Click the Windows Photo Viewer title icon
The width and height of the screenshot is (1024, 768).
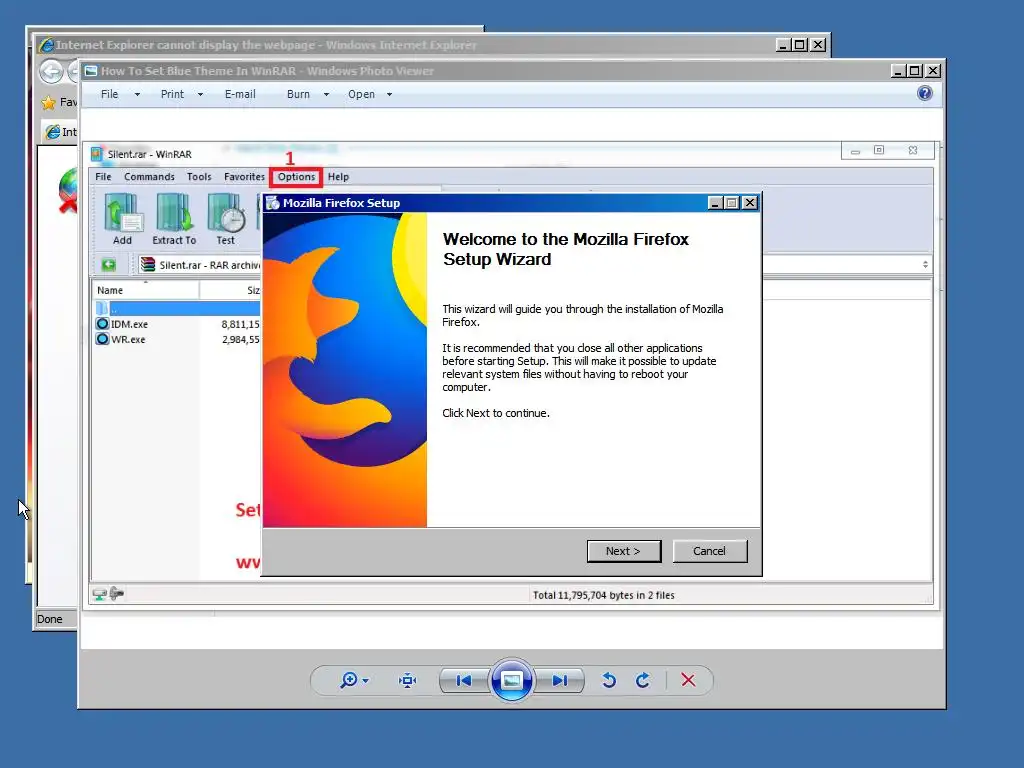pyautogui.click(x=91, y=71)
